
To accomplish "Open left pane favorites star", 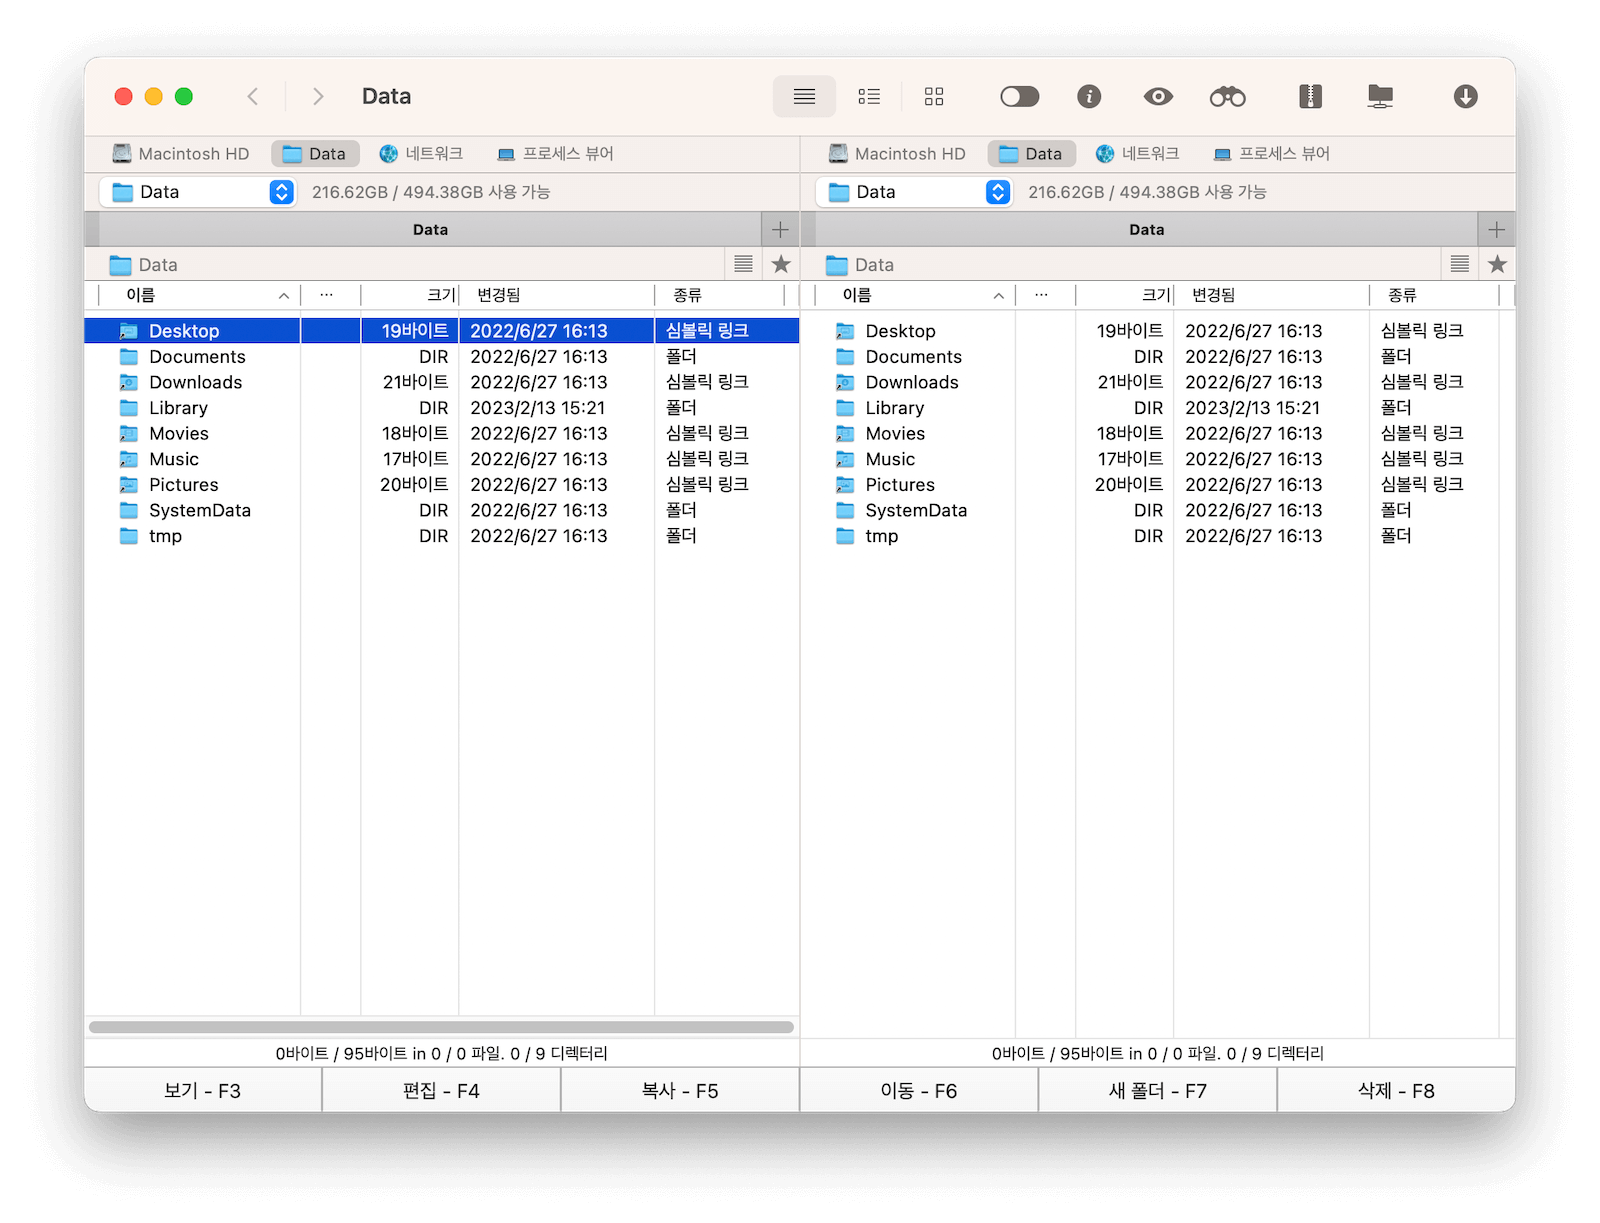I will 781,264.
